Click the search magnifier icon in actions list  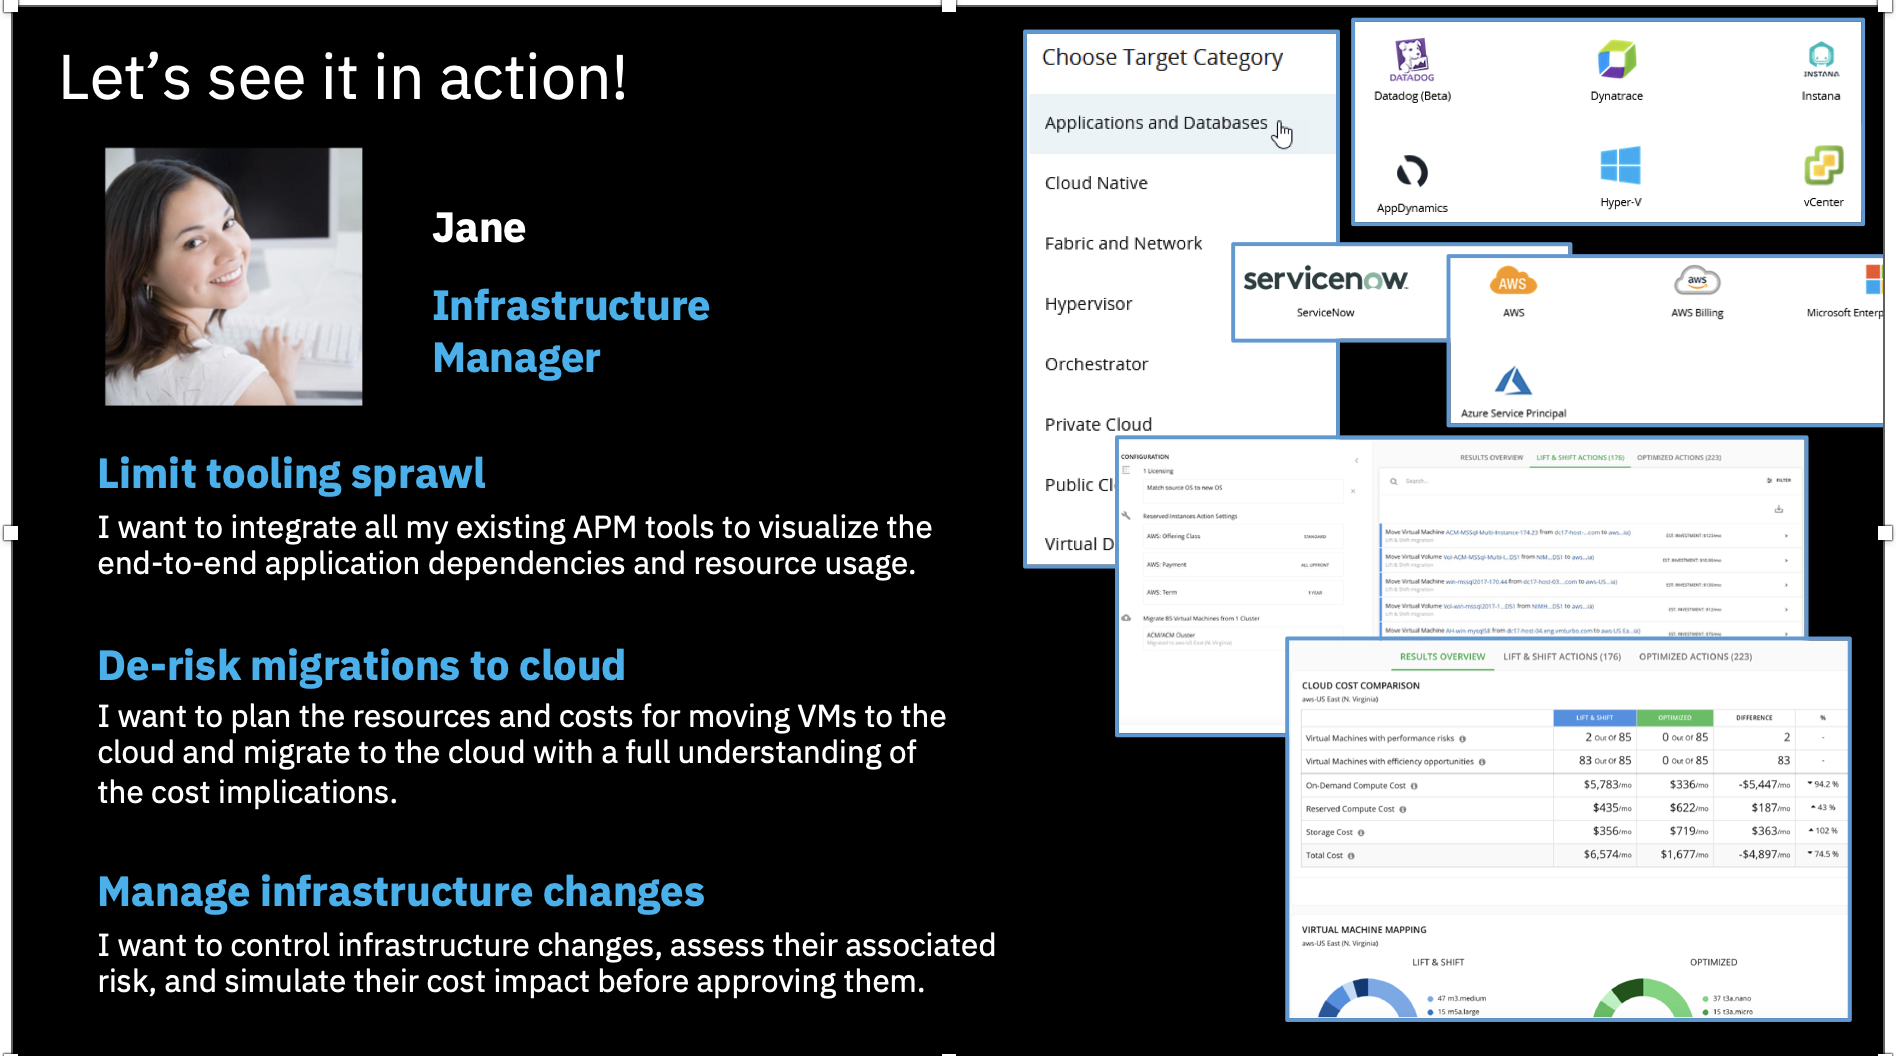click(x=1393, y=481)
